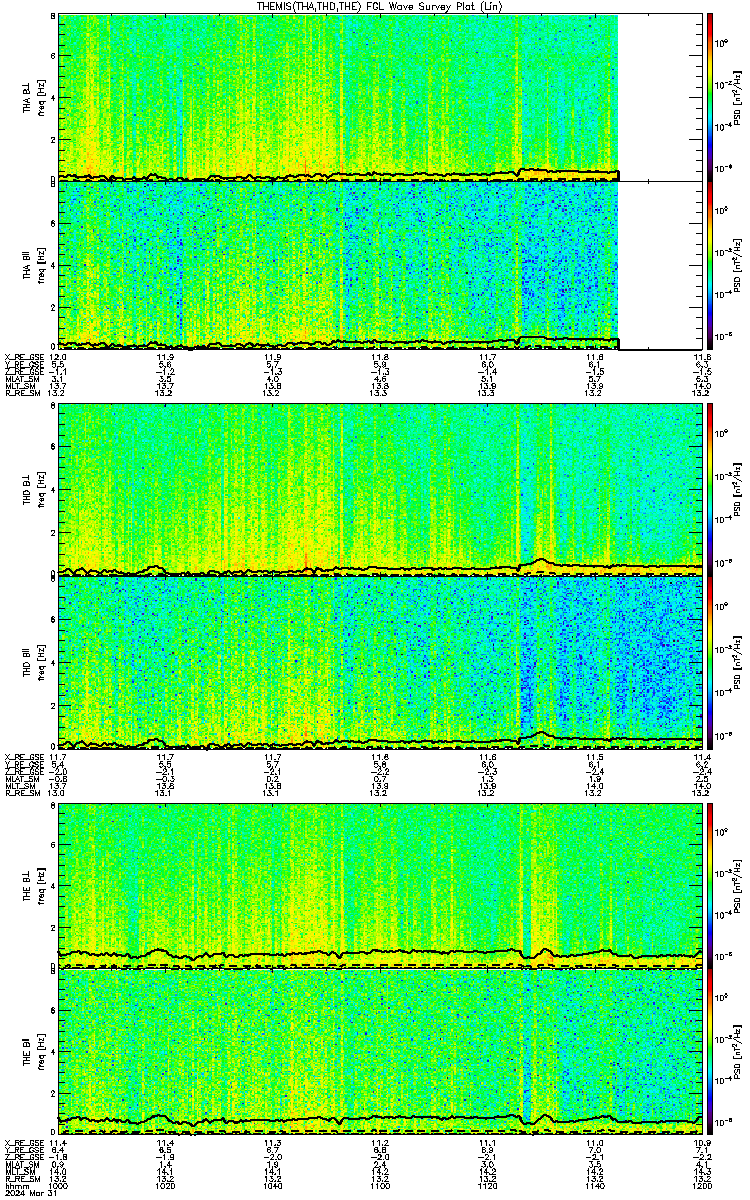Click the PSD color bar of THE B-parallel panel
The width and height of the screenshot is (750, 1200).
pos(709,1050)
